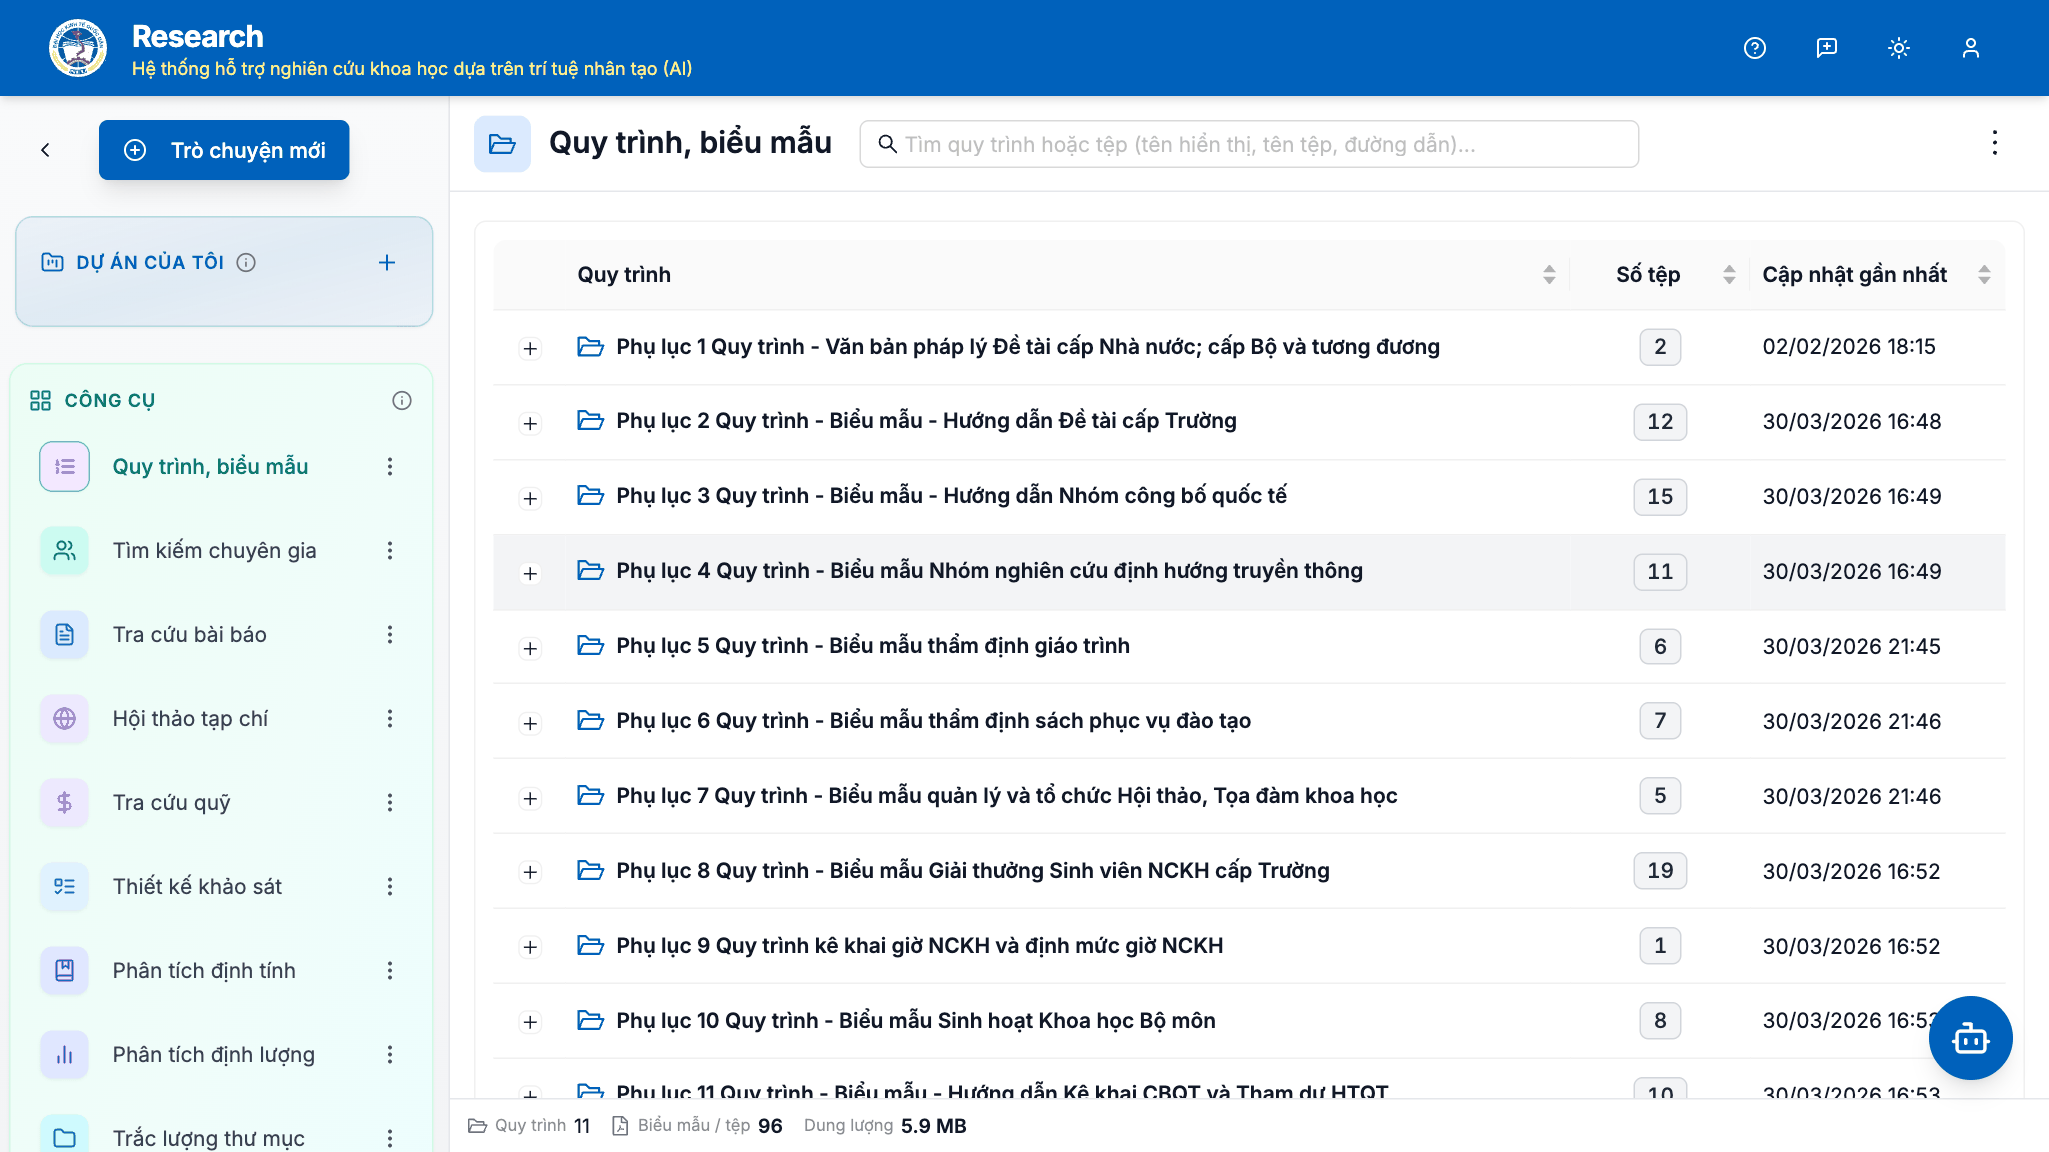This screenshot has height=1152, width=2049.
Task: Show info for Dự án của tôi
Action: (246, 262)
